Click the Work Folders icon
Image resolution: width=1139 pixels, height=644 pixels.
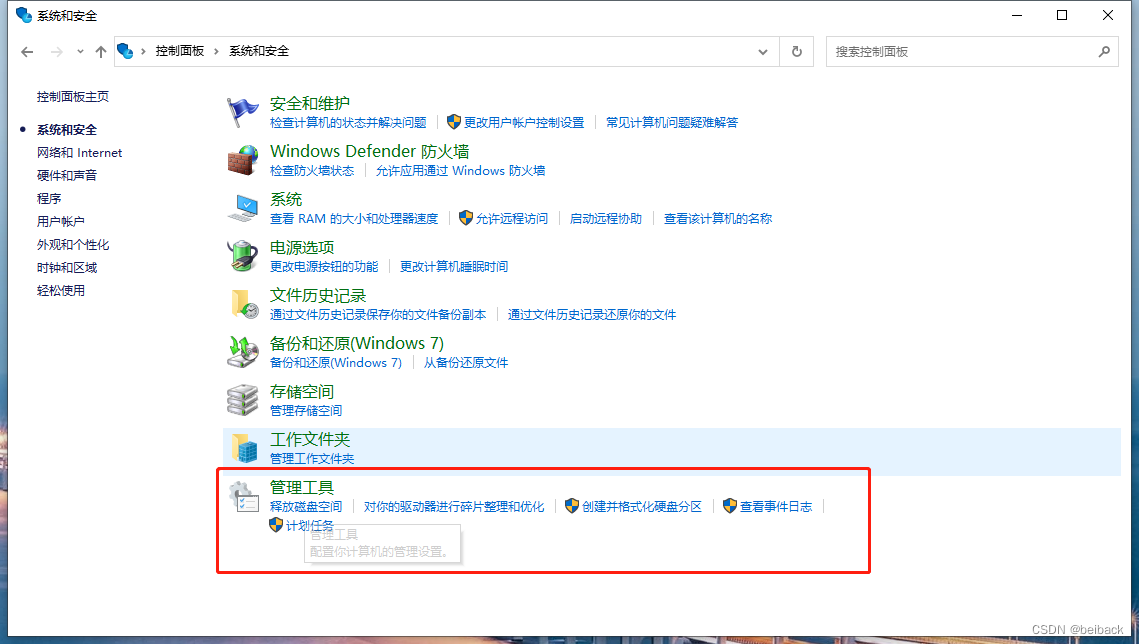(x=244, y=448)
